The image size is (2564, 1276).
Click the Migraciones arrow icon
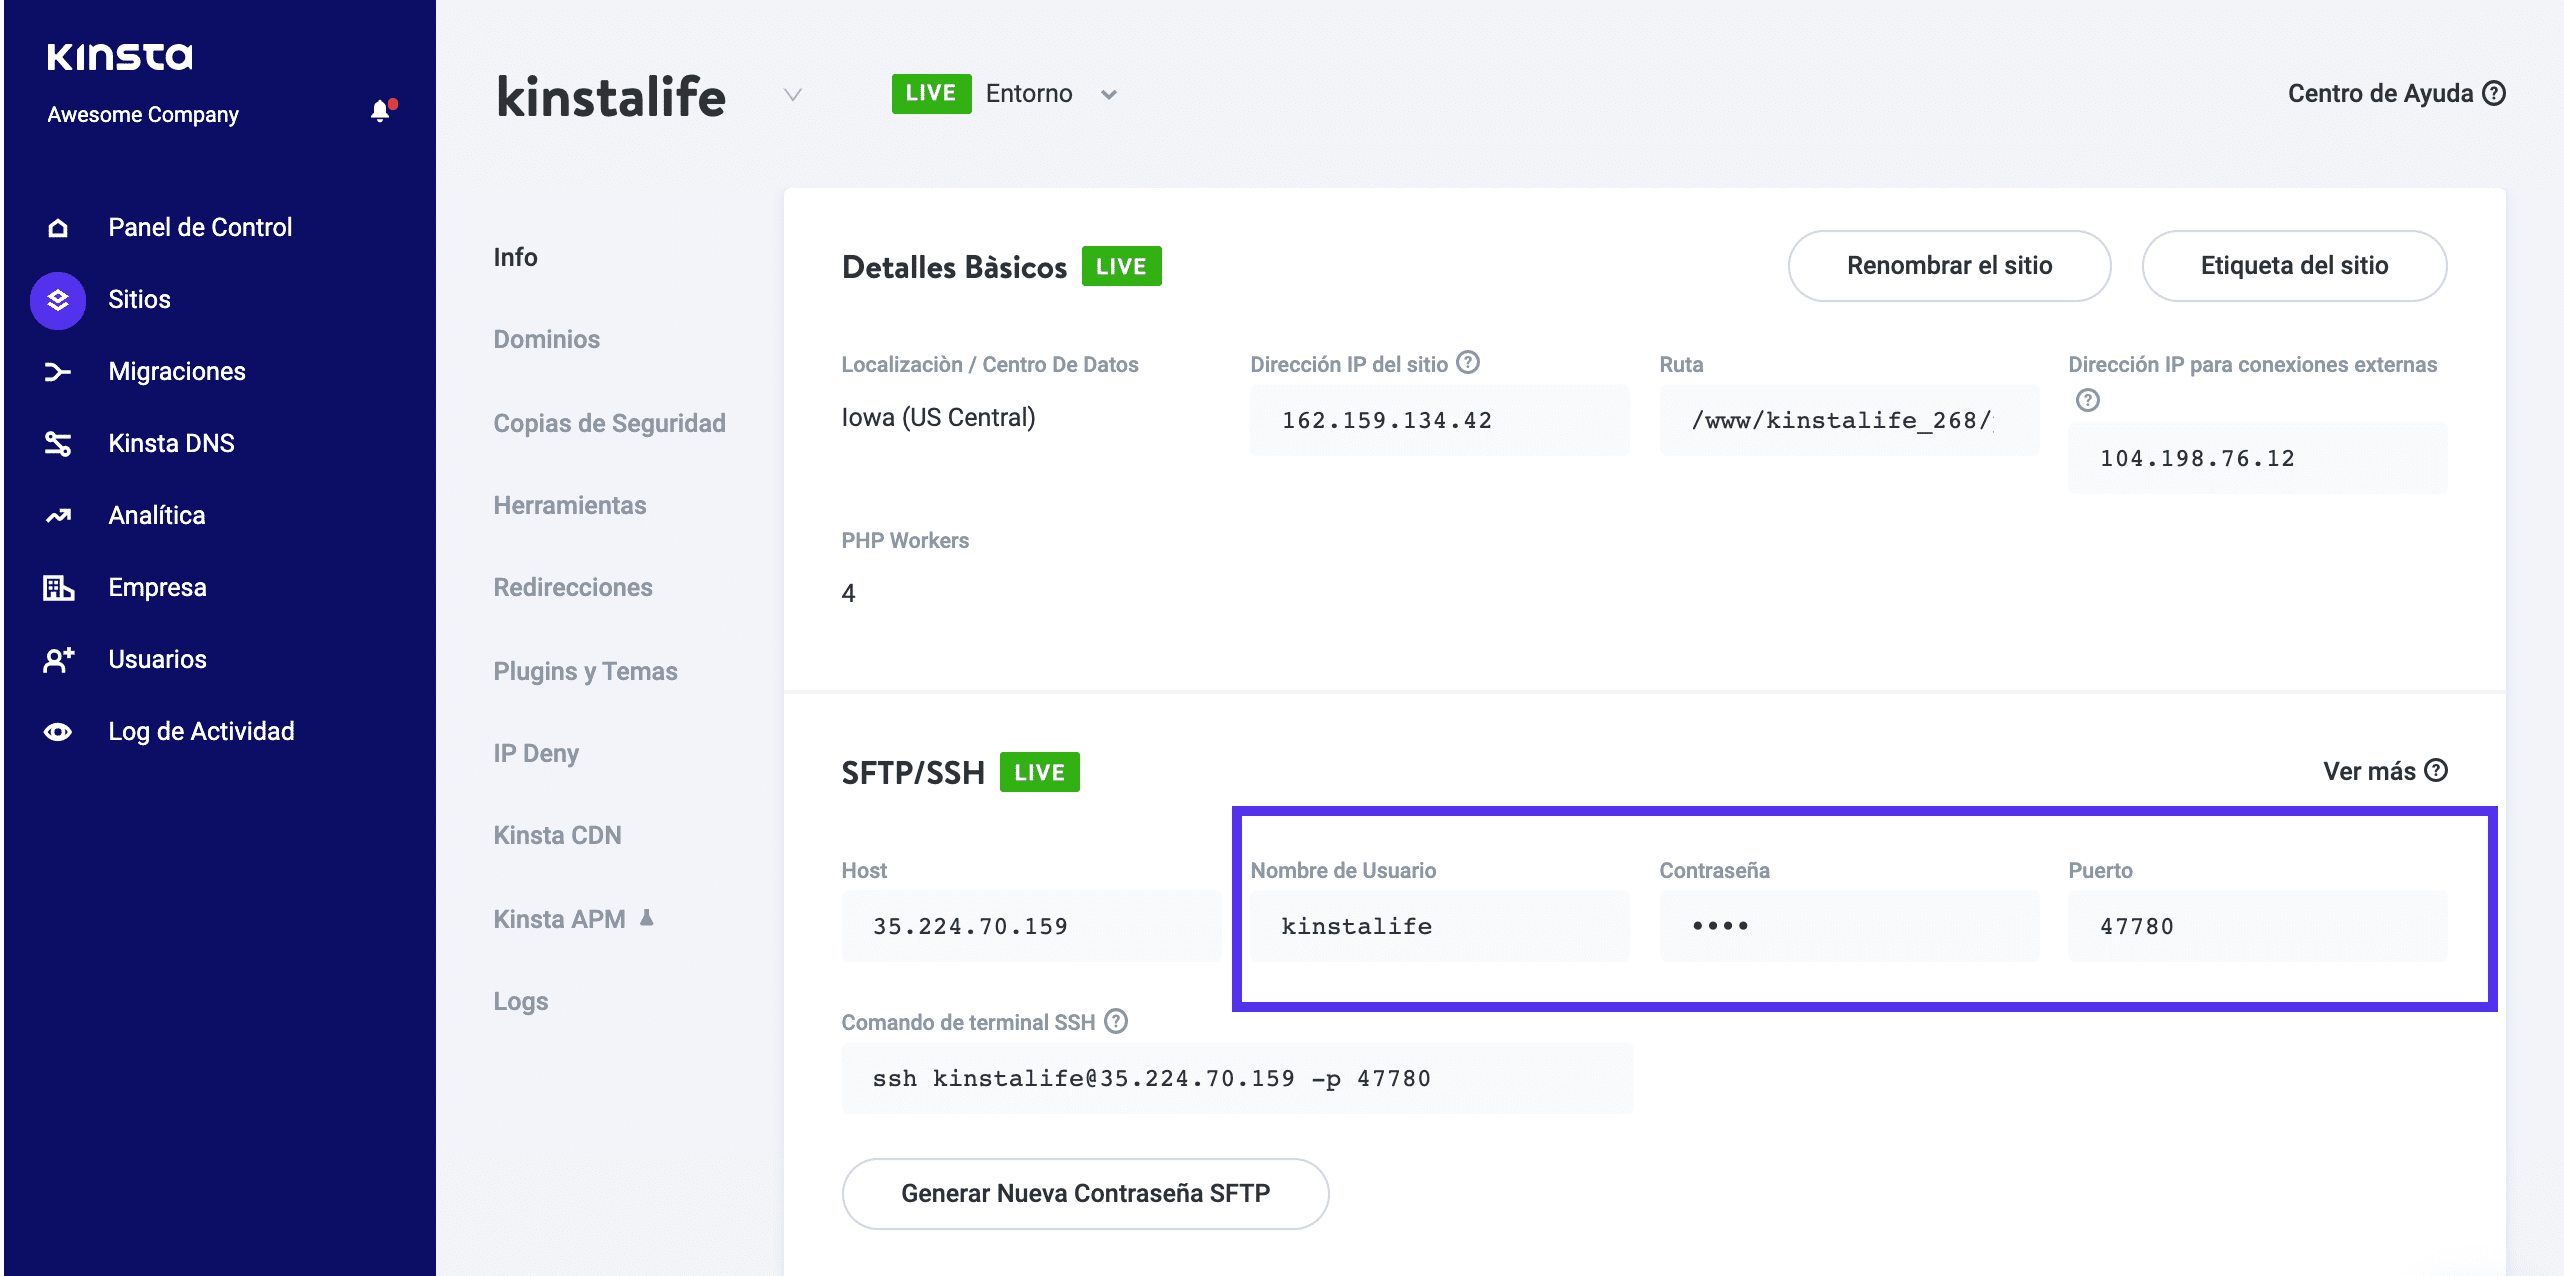pos(58,372)
